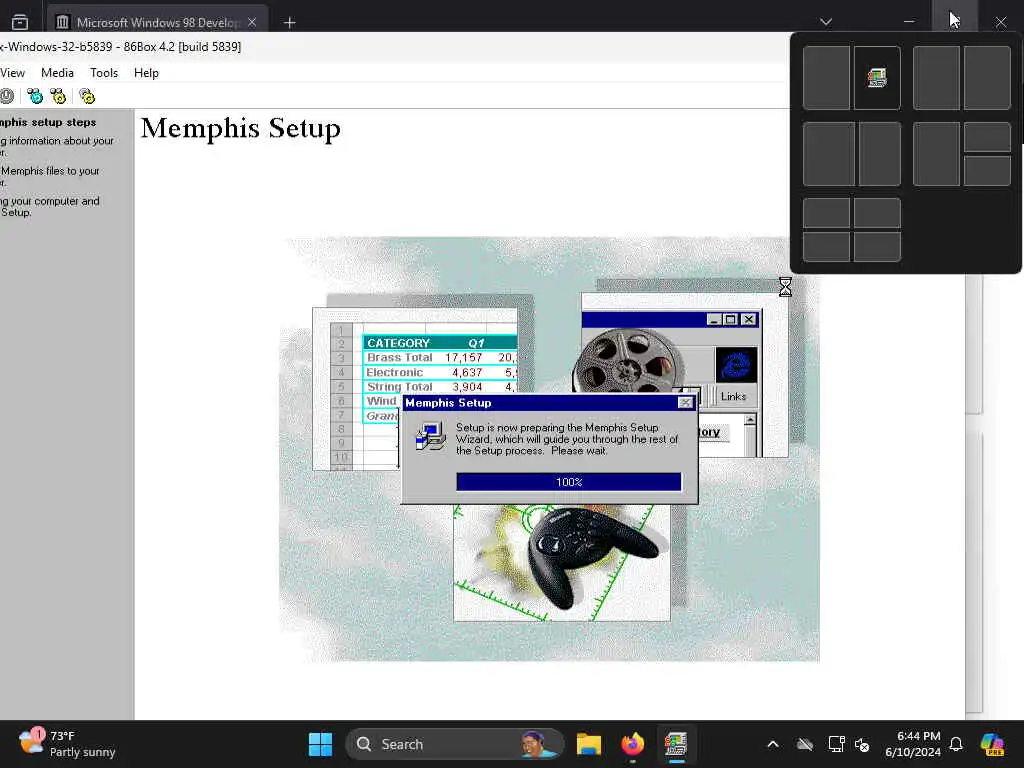Screen dimensions: 1024x768
Task: Open the weather widget showing 73°F
Action: click(67, 744)
